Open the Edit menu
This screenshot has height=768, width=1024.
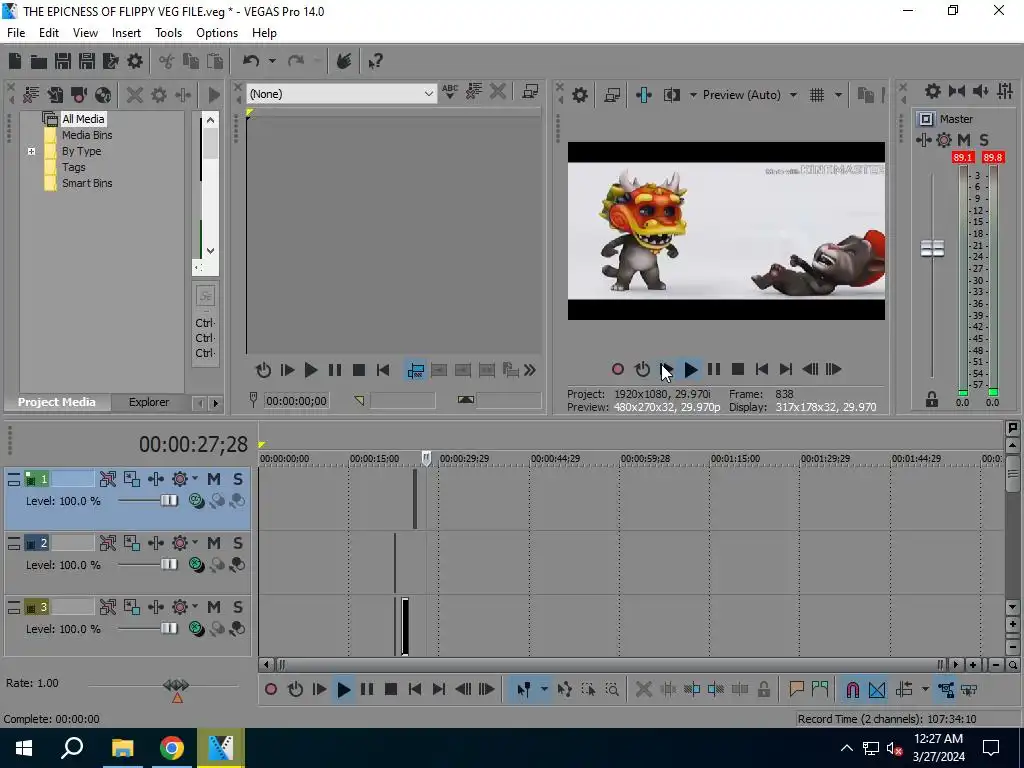pyautogui.click(x=48, y=33)
